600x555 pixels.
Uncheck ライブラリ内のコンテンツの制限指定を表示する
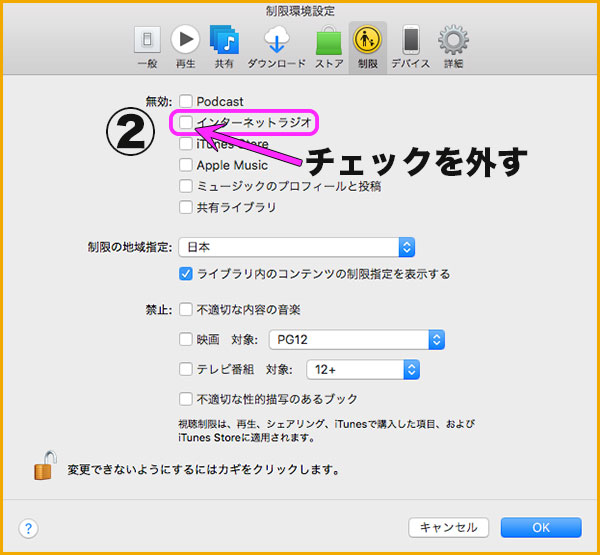coord(186,274)
